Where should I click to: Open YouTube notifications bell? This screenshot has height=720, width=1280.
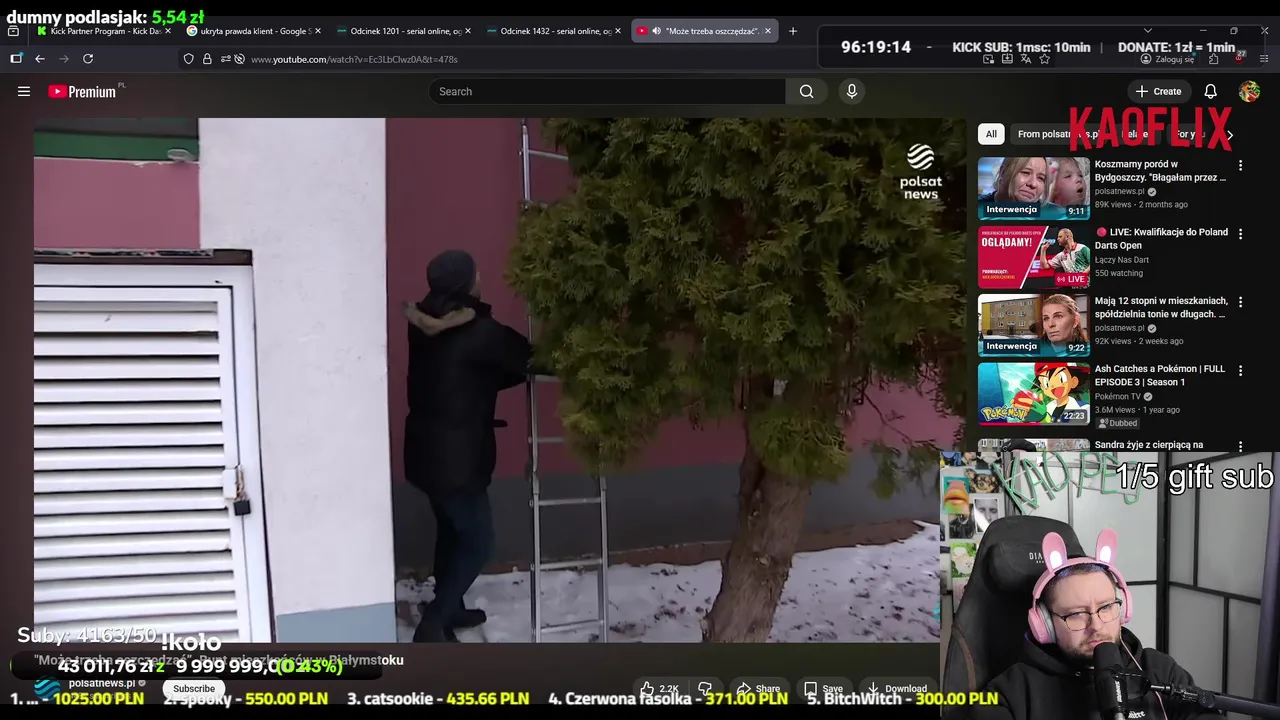pyautogui.click(x=1210, y=91)
